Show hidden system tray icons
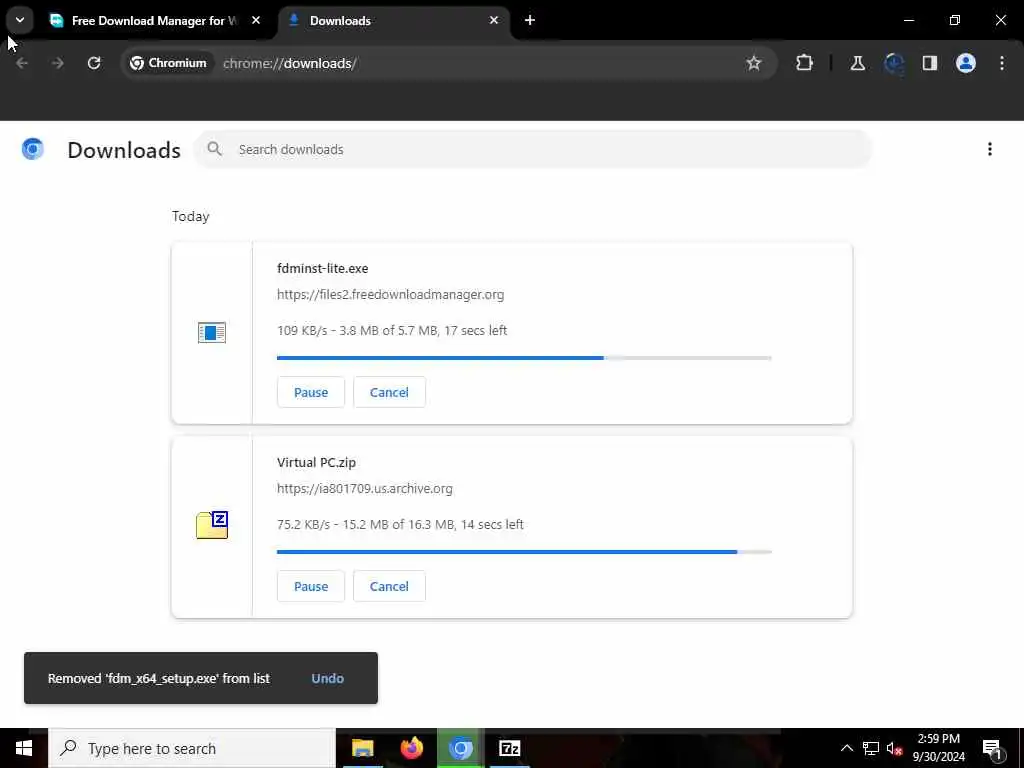The height and width of the screenshot is (768, 1024). pos(847,748)
